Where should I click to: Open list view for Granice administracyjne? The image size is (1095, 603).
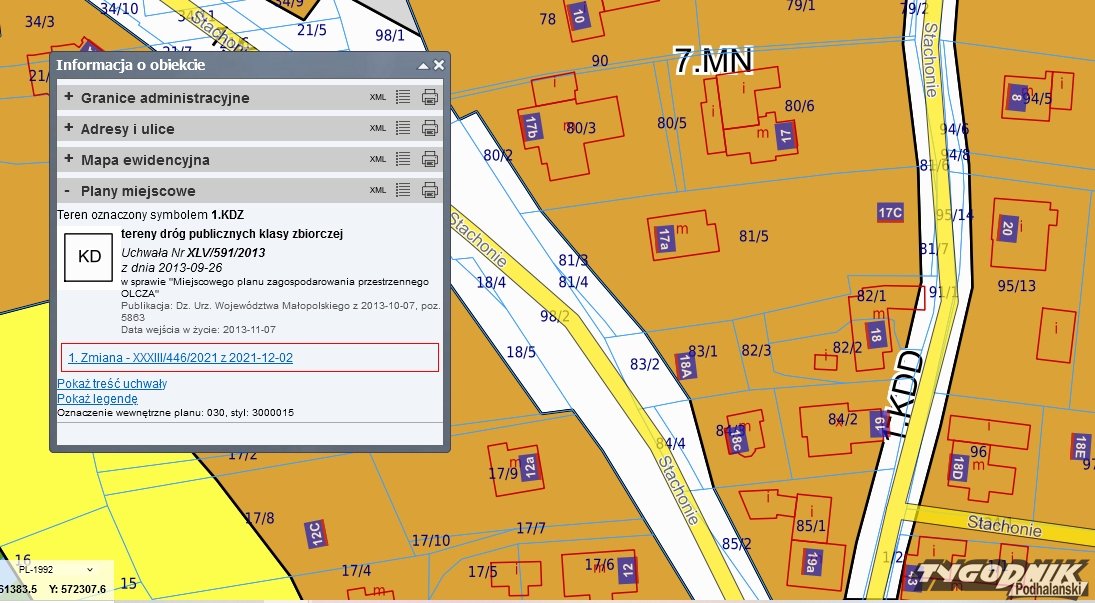pos(403,98)
